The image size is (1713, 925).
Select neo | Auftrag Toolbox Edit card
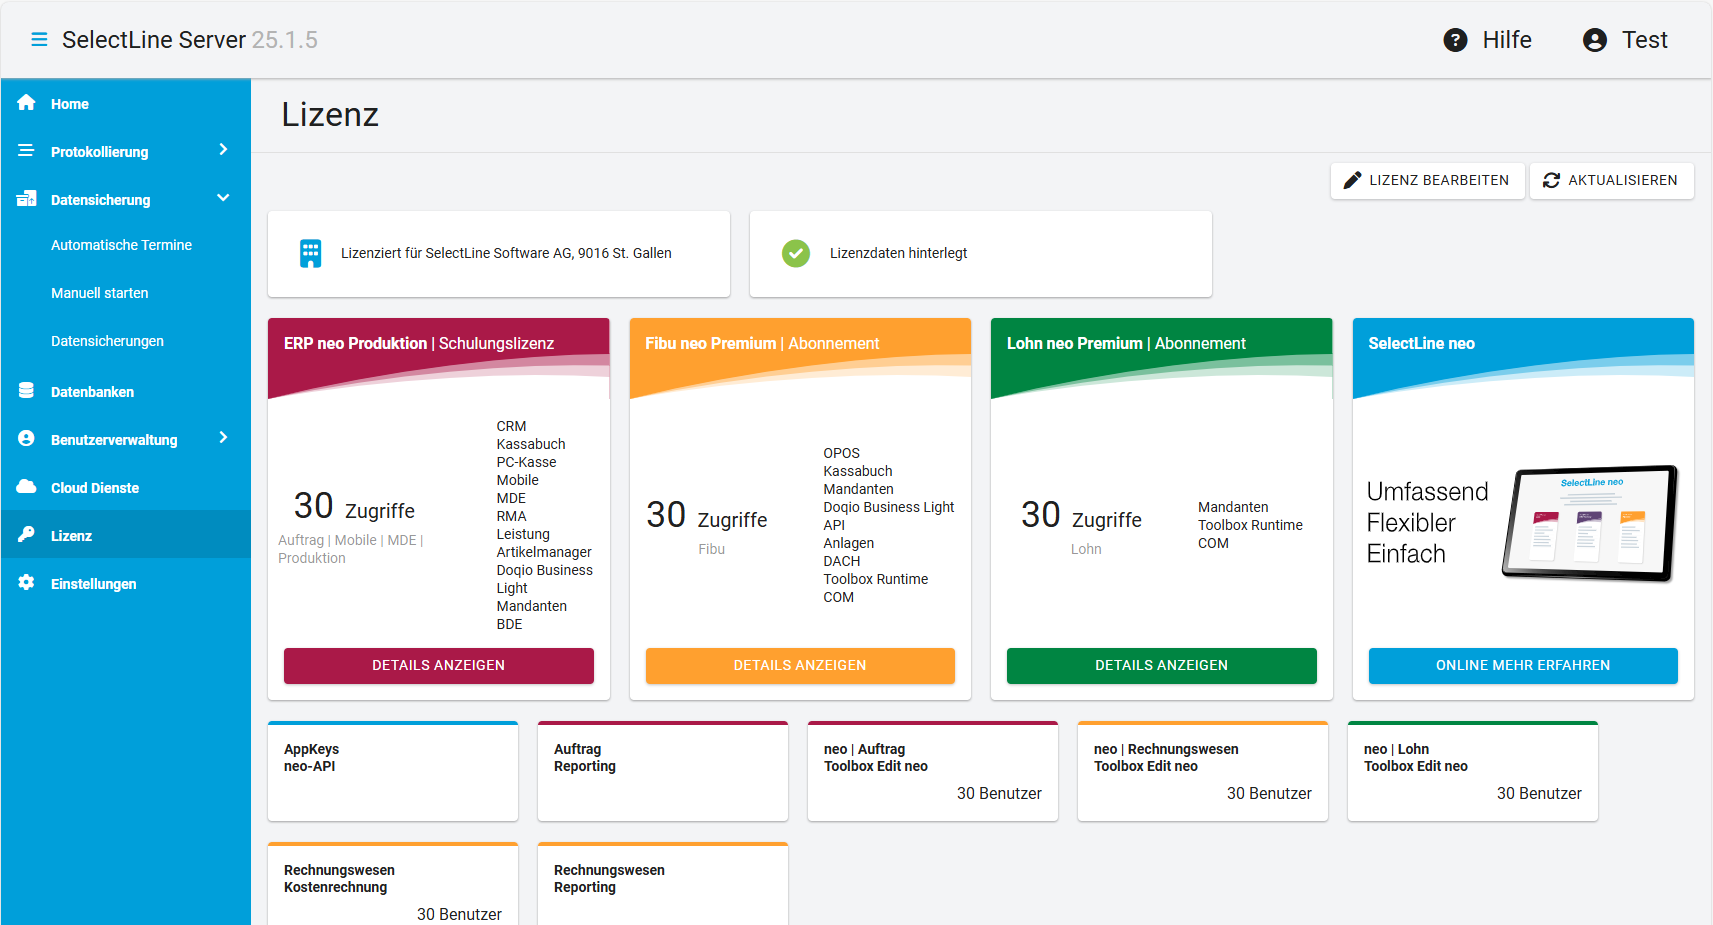point(933,771)
